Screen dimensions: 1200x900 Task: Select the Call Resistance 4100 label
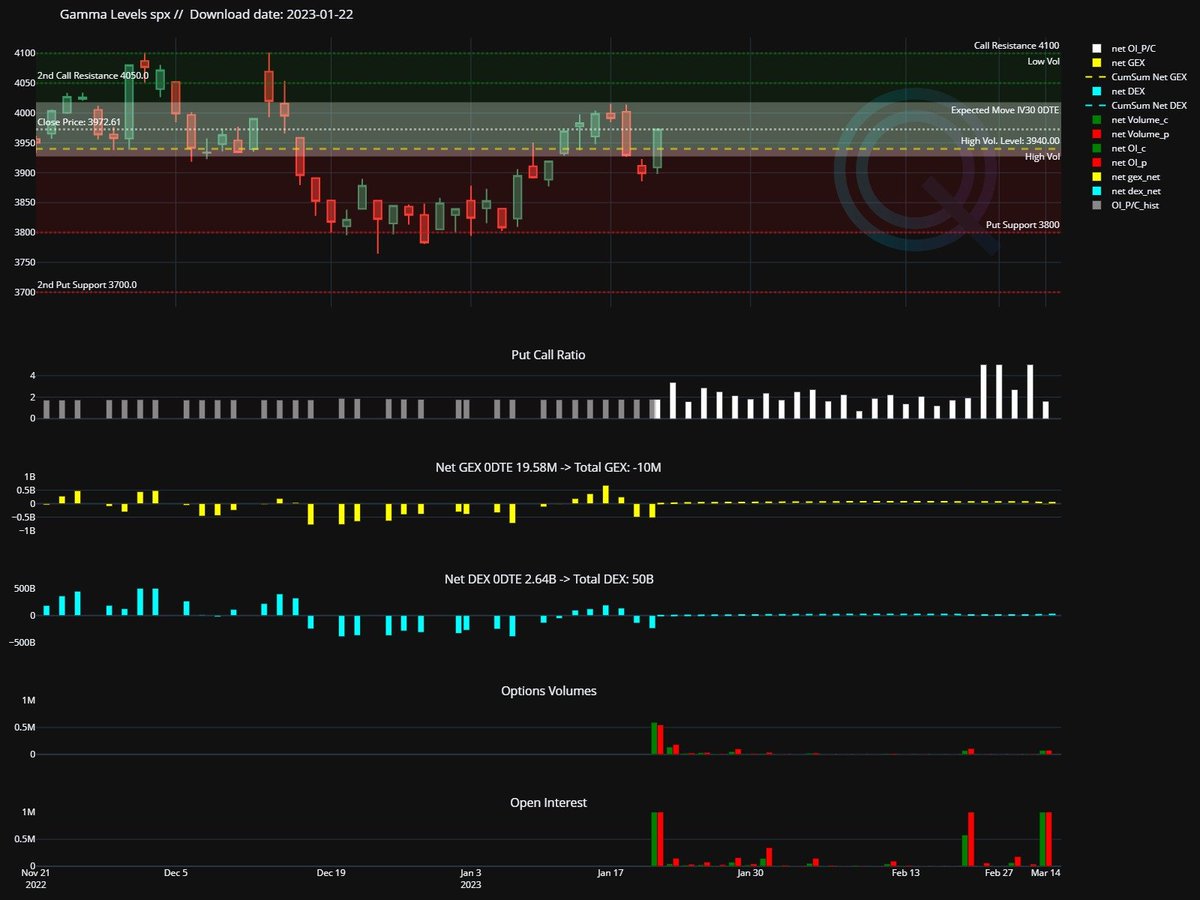[x=1015, y=45]
